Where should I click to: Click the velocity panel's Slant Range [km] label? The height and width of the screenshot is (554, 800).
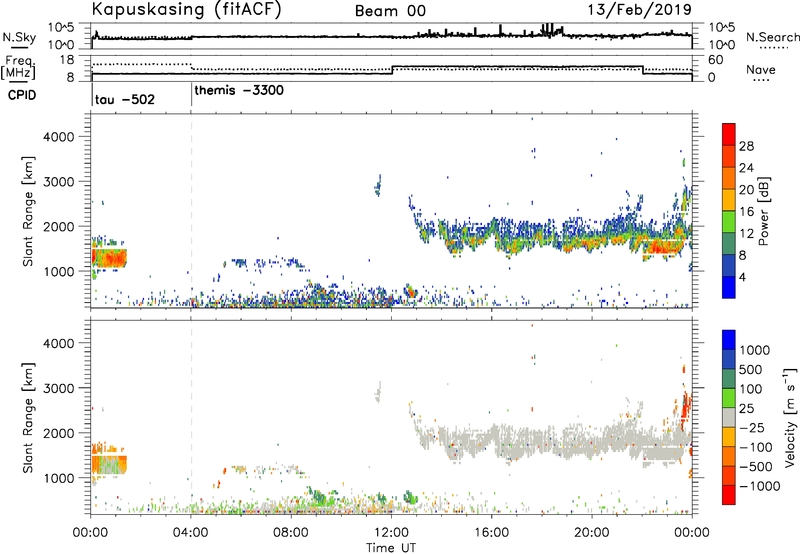28,418
